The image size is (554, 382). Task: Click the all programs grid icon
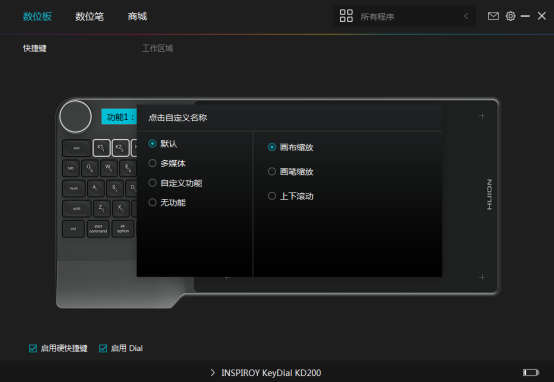[x=346, y=16]
